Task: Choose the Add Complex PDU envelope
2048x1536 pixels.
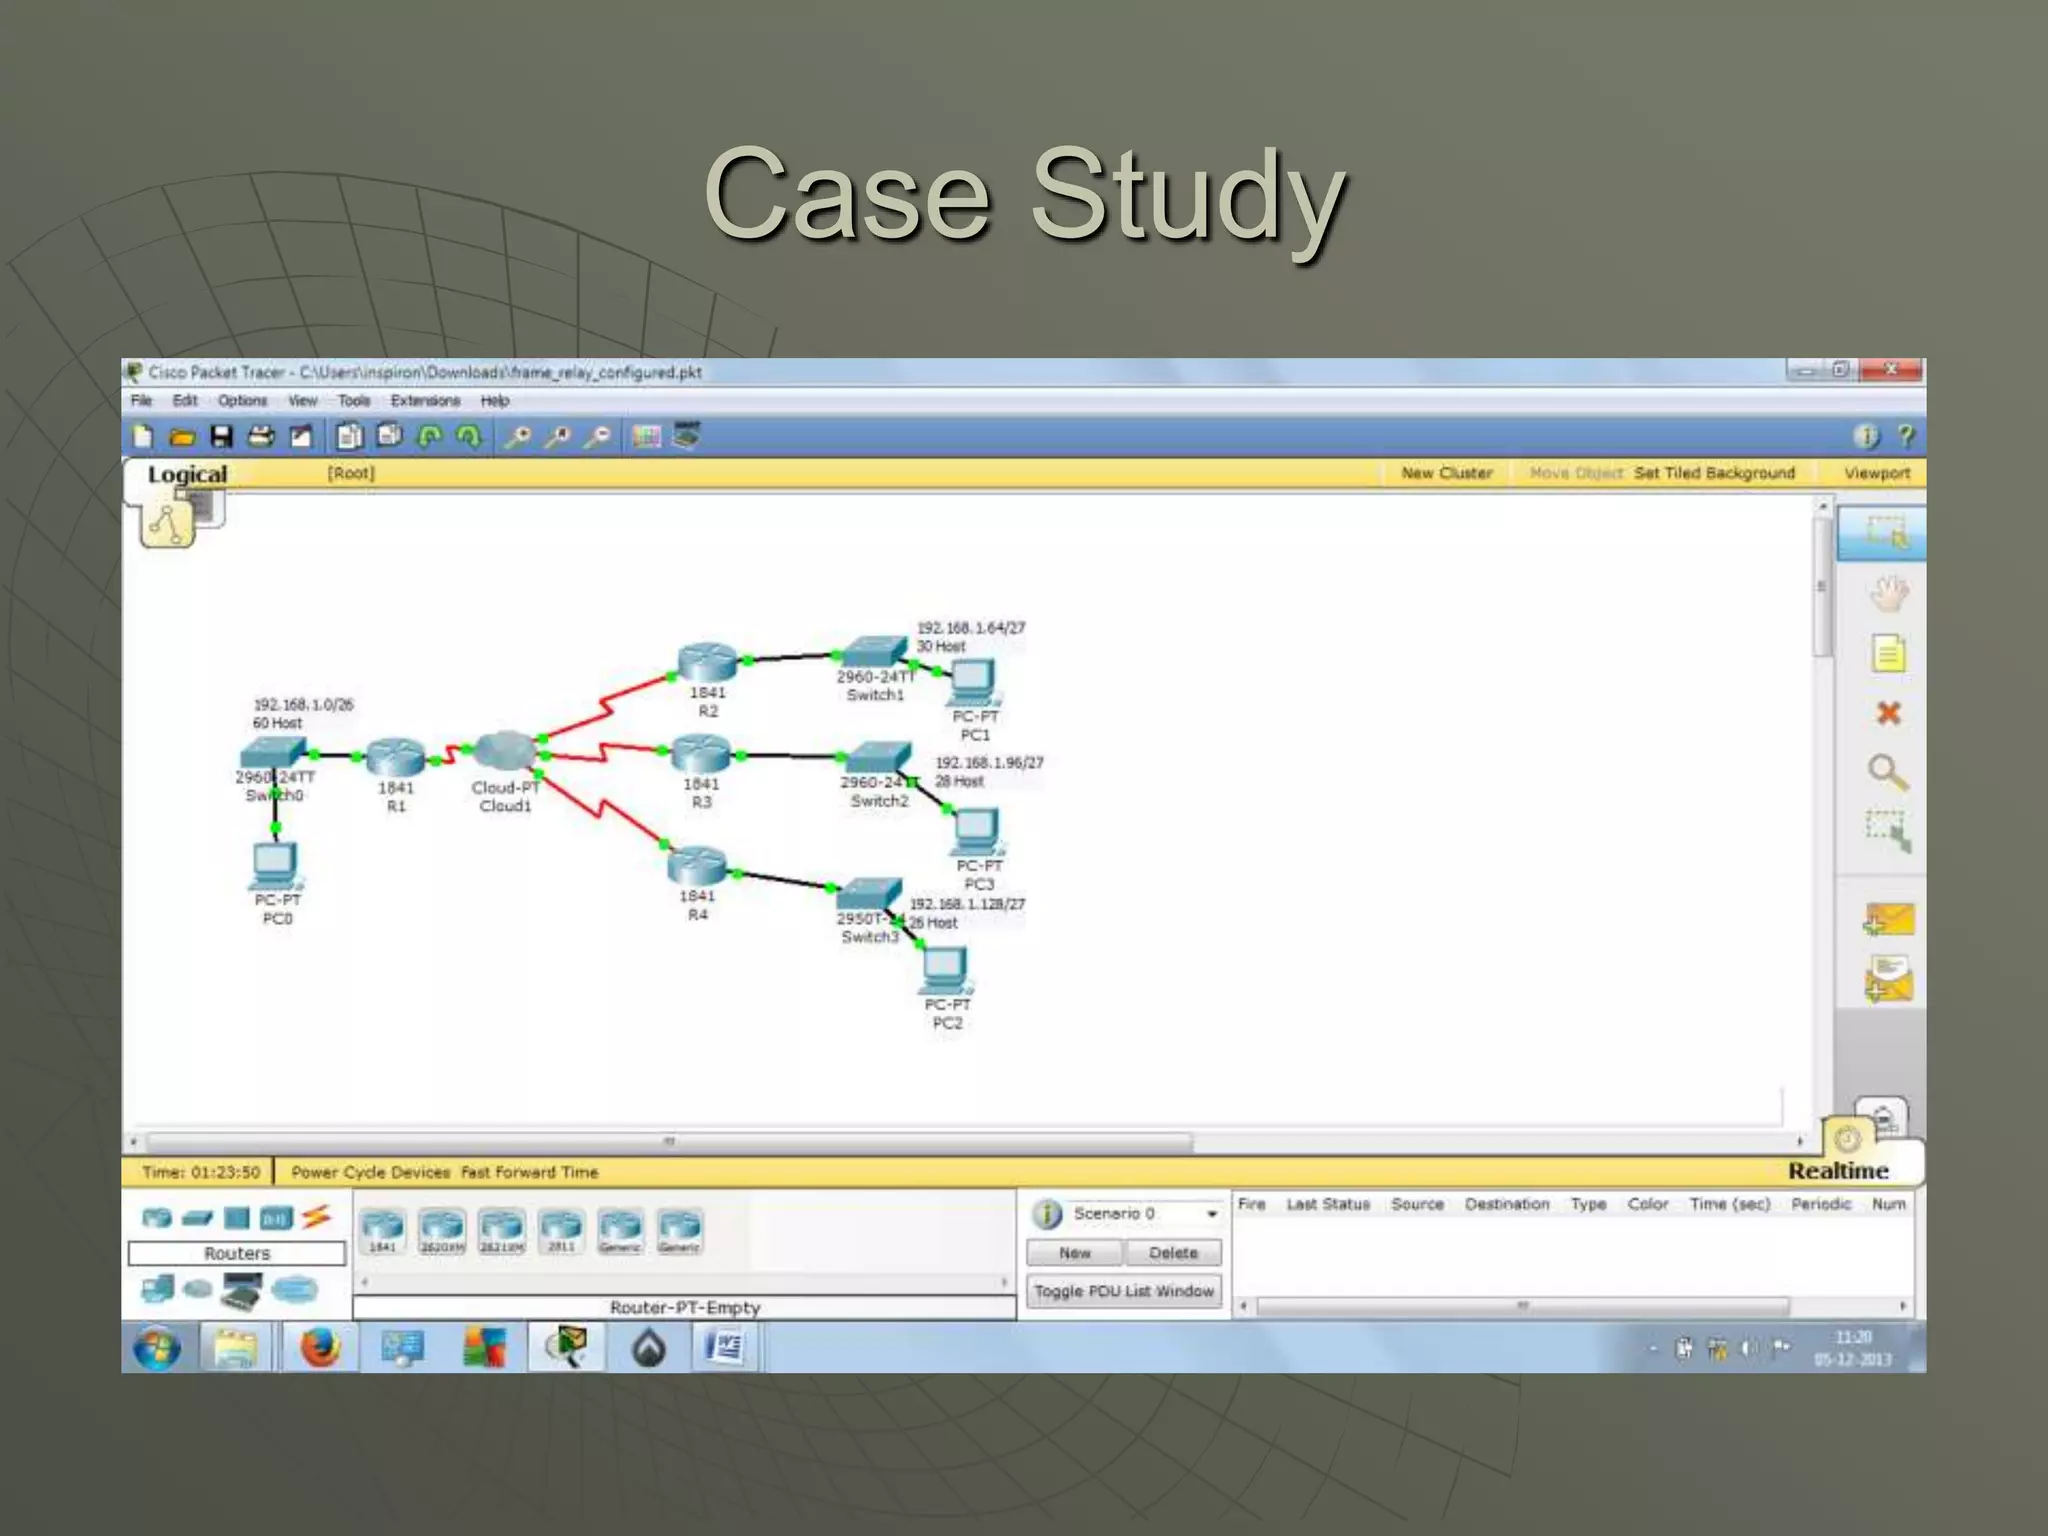Action: click(x=1888, y=980)
